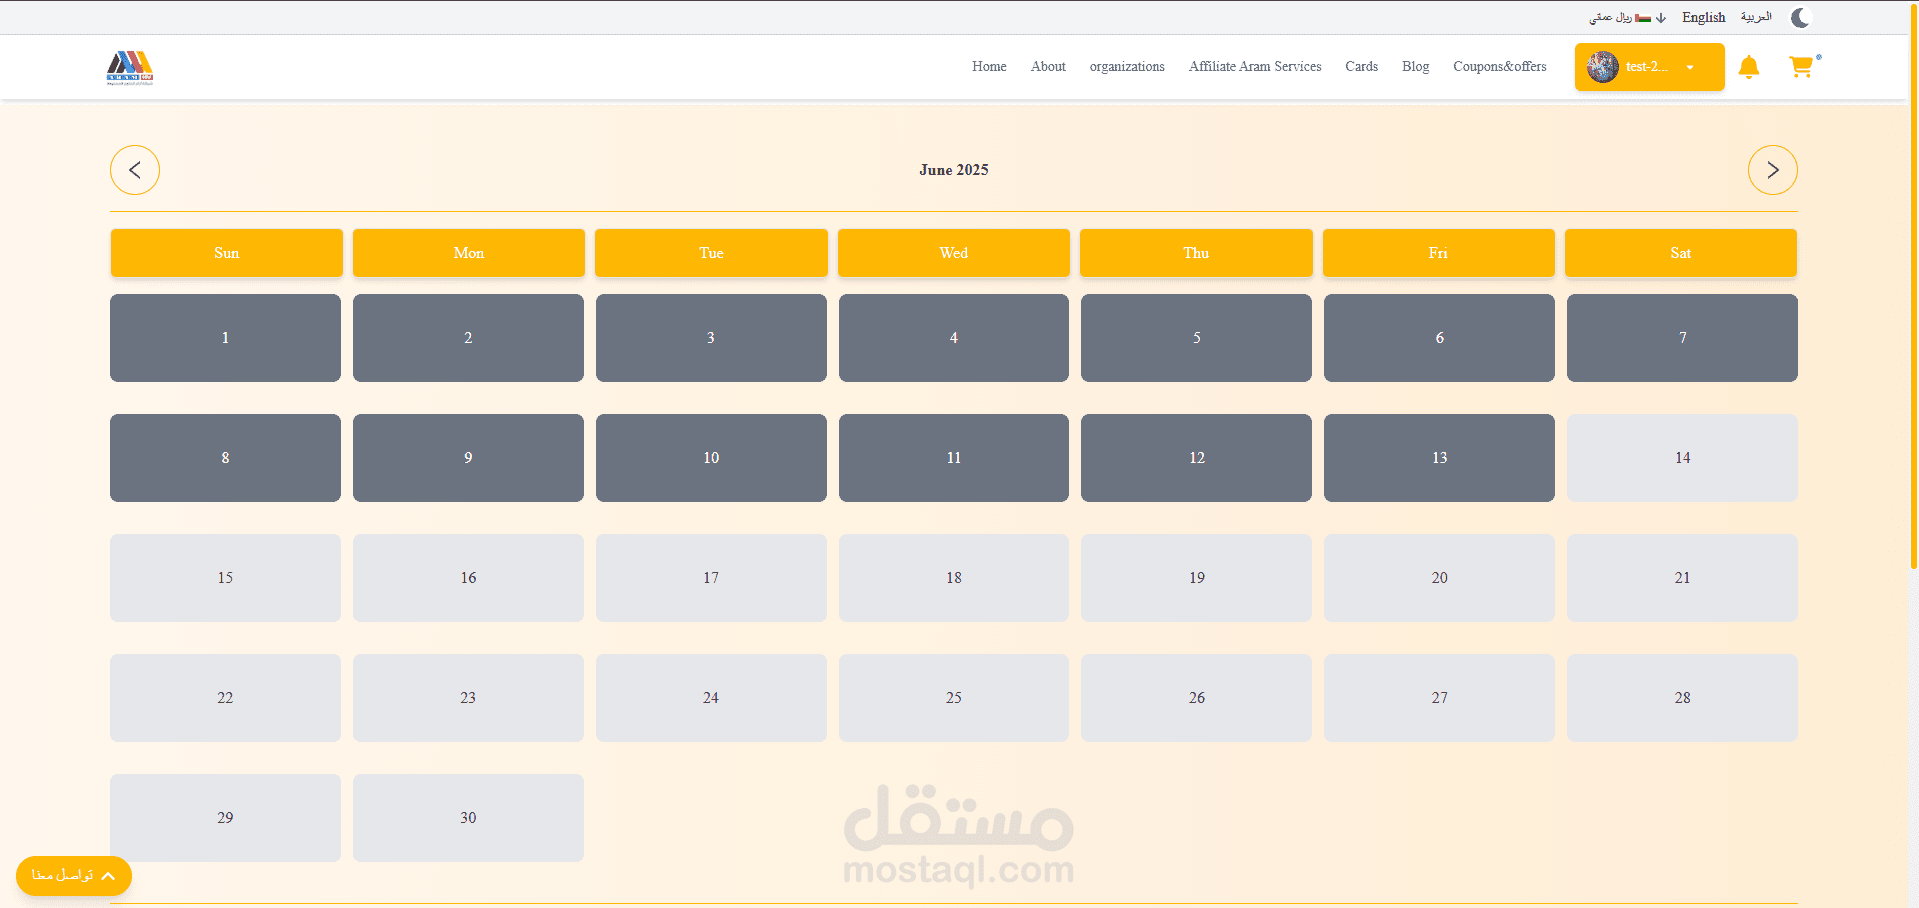1919x908 pixels.
Task: Click the Sun column header
Action: [x=226, y=253]
